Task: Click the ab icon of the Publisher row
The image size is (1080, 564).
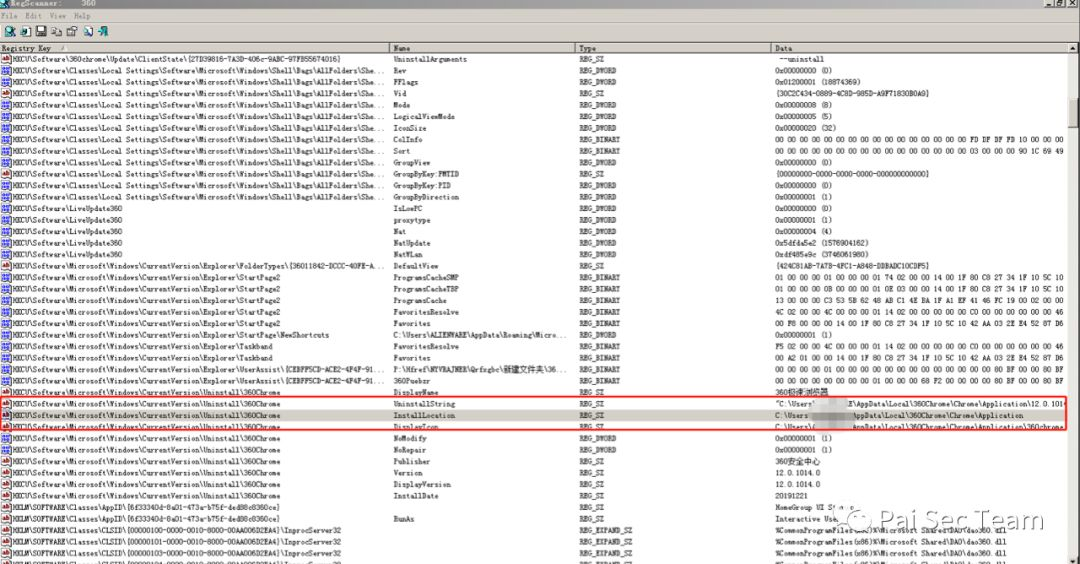Action: (6, 462)
